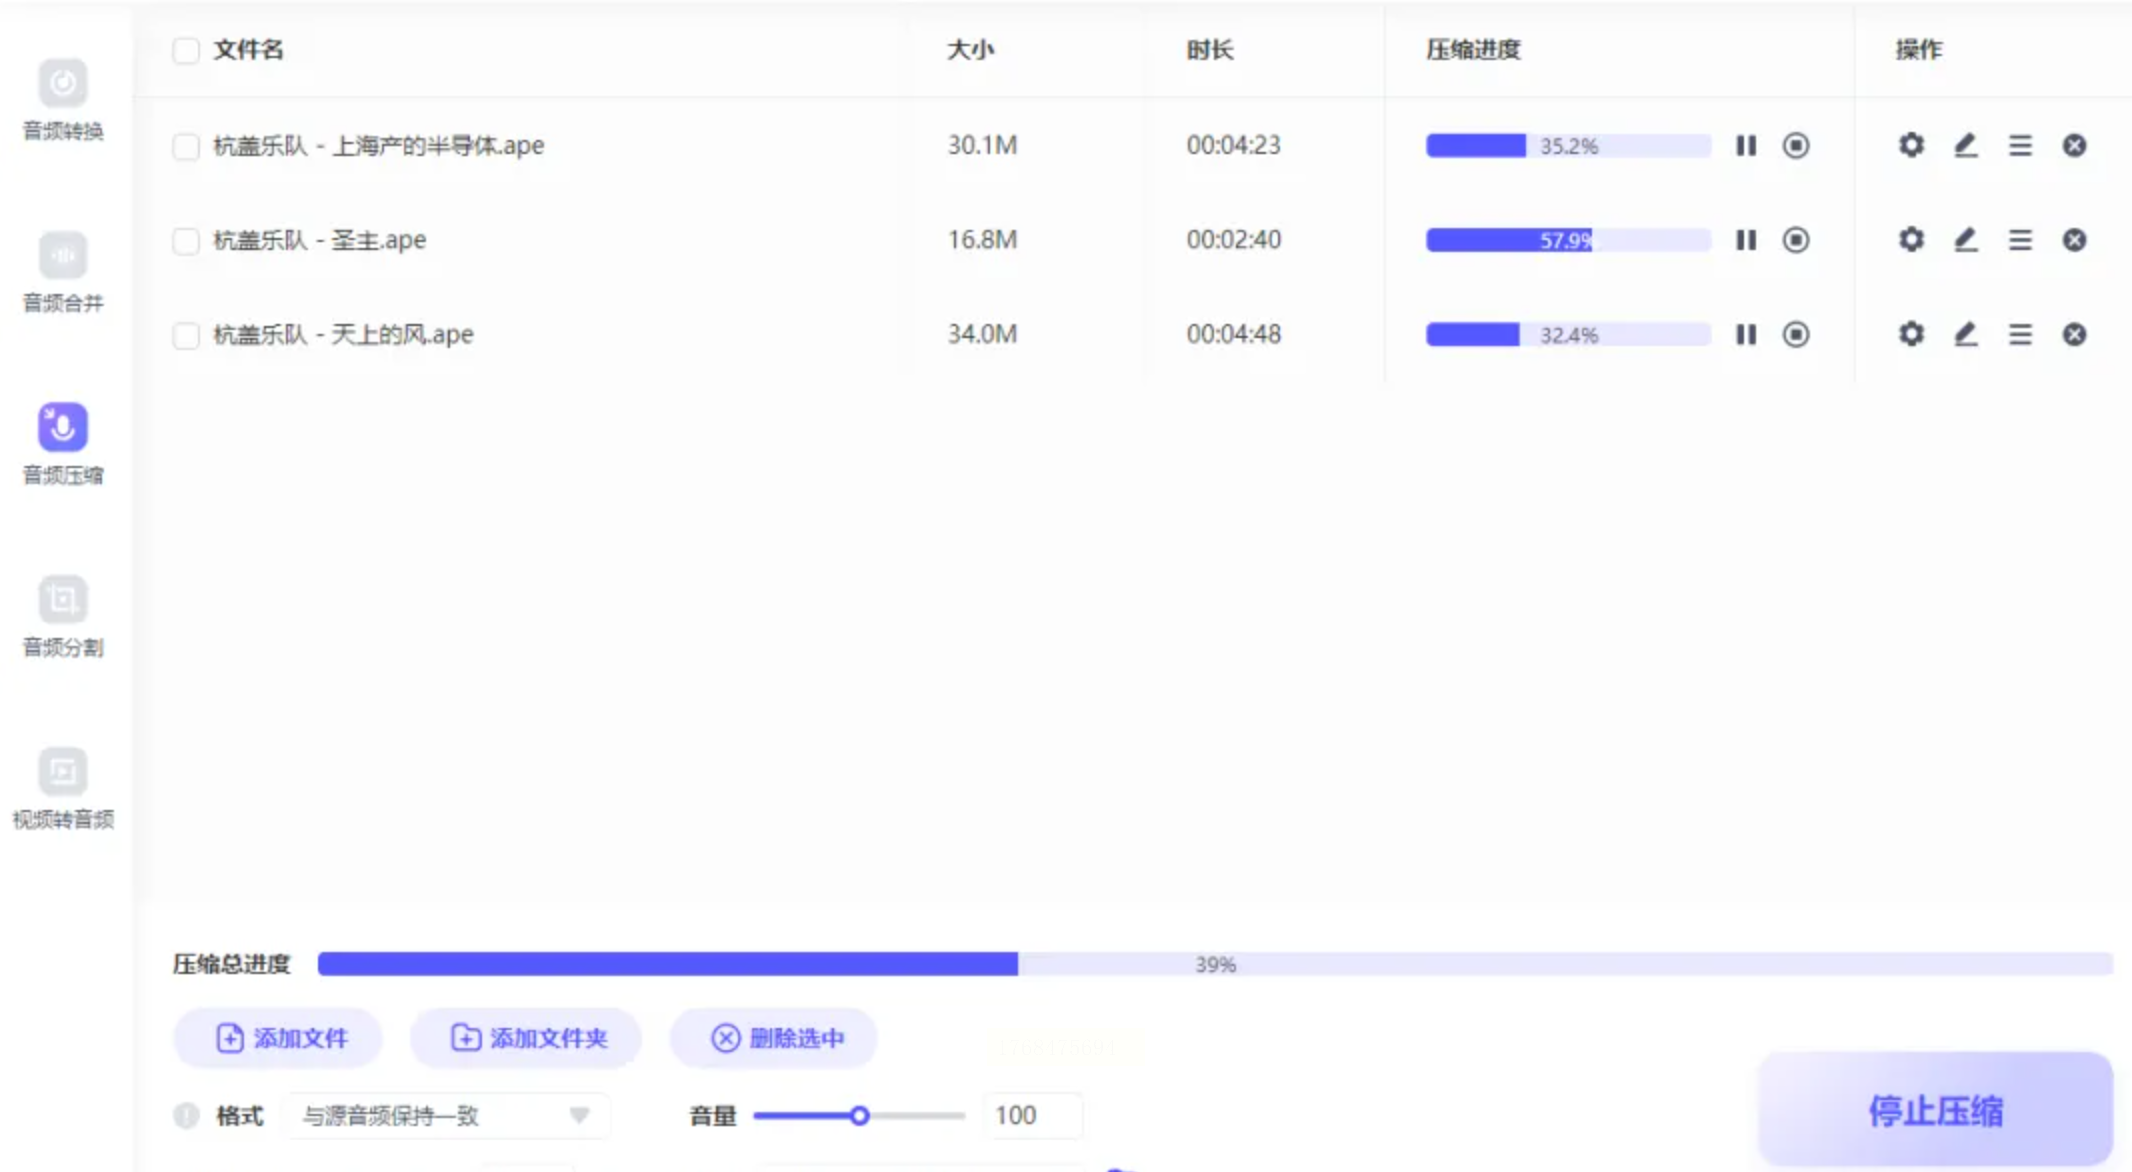The width and height of the screenshot is (2132, 1172).
Task: Tick checkbox for 圣主.ape row
Action: pos(186,240)
